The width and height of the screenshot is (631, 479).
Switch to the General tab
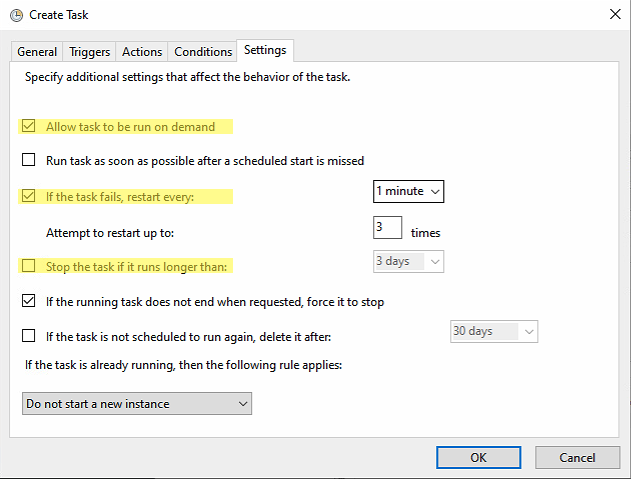[37, 52]
